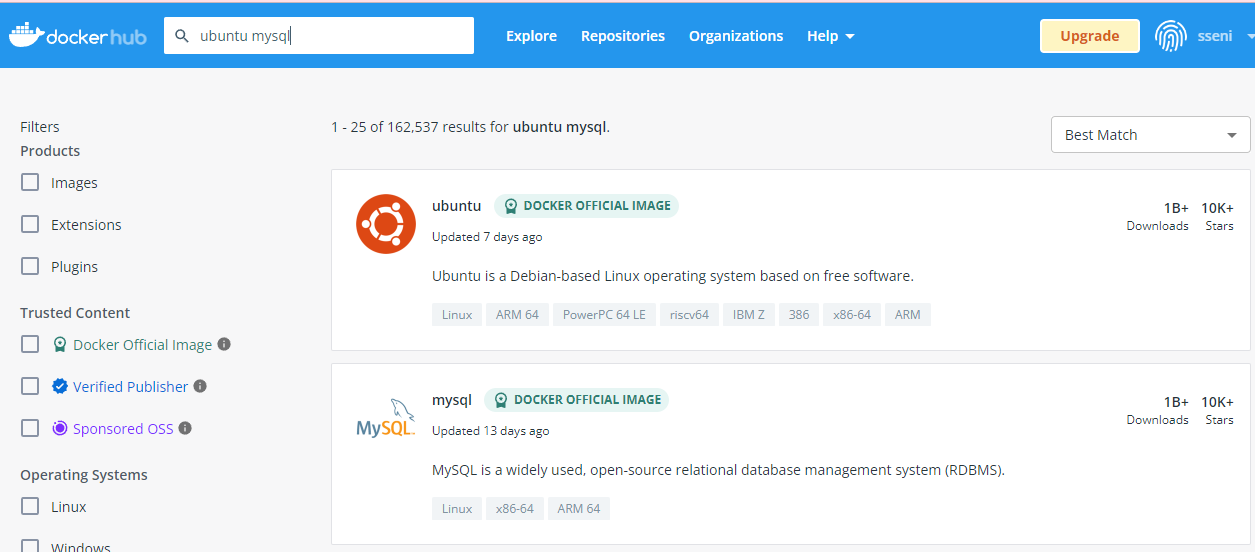Toggle the Sponsored OSS checkbox
Screen dimensions: 1255x552
pos(30,428)
